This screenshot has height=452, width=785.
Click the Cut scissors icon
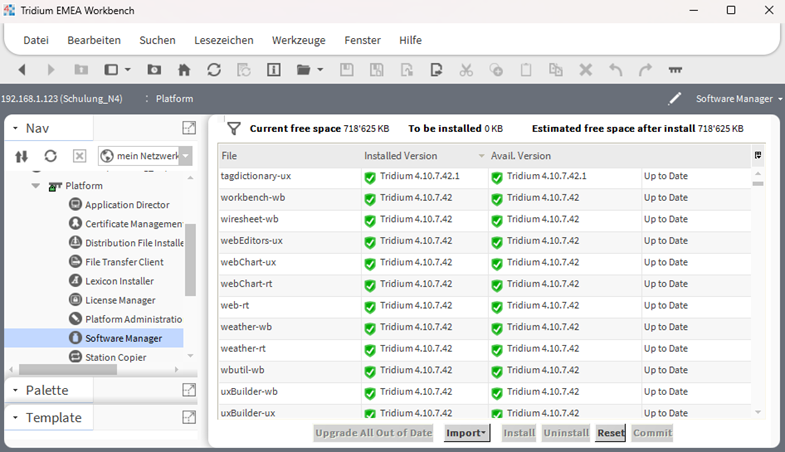click(466, 70)
